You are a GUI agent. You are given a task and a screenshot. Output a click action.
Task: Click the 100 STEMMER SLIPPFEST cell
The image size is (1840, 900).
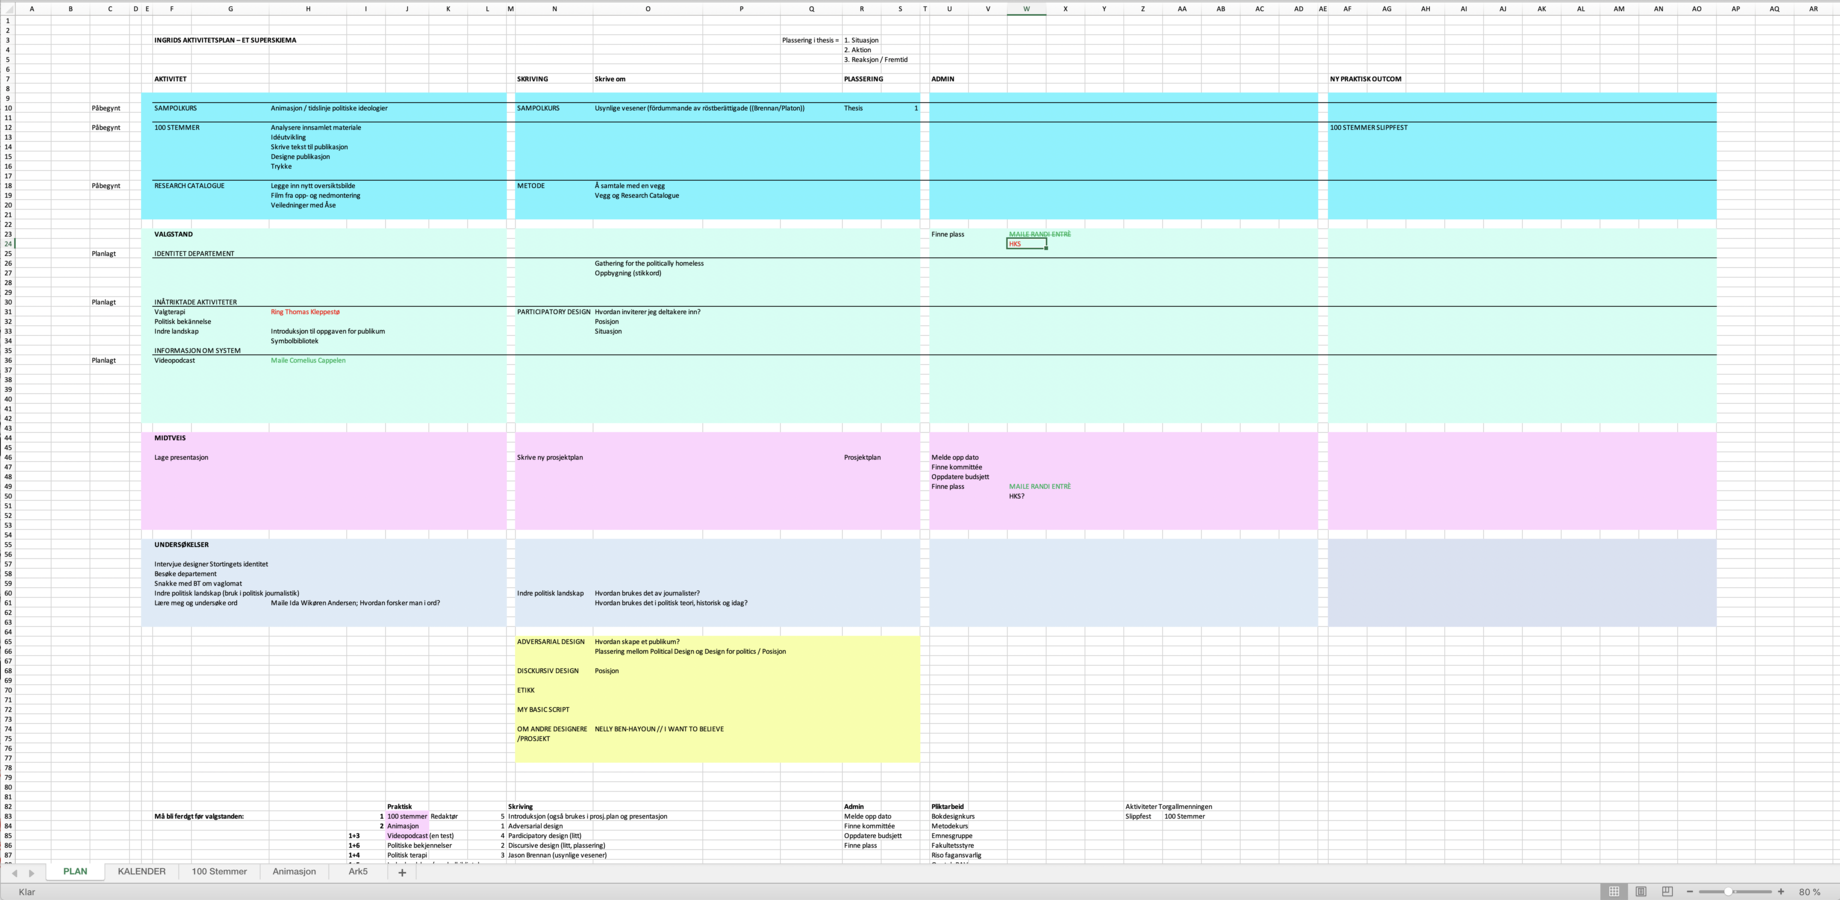click(x=1368, y=128)
